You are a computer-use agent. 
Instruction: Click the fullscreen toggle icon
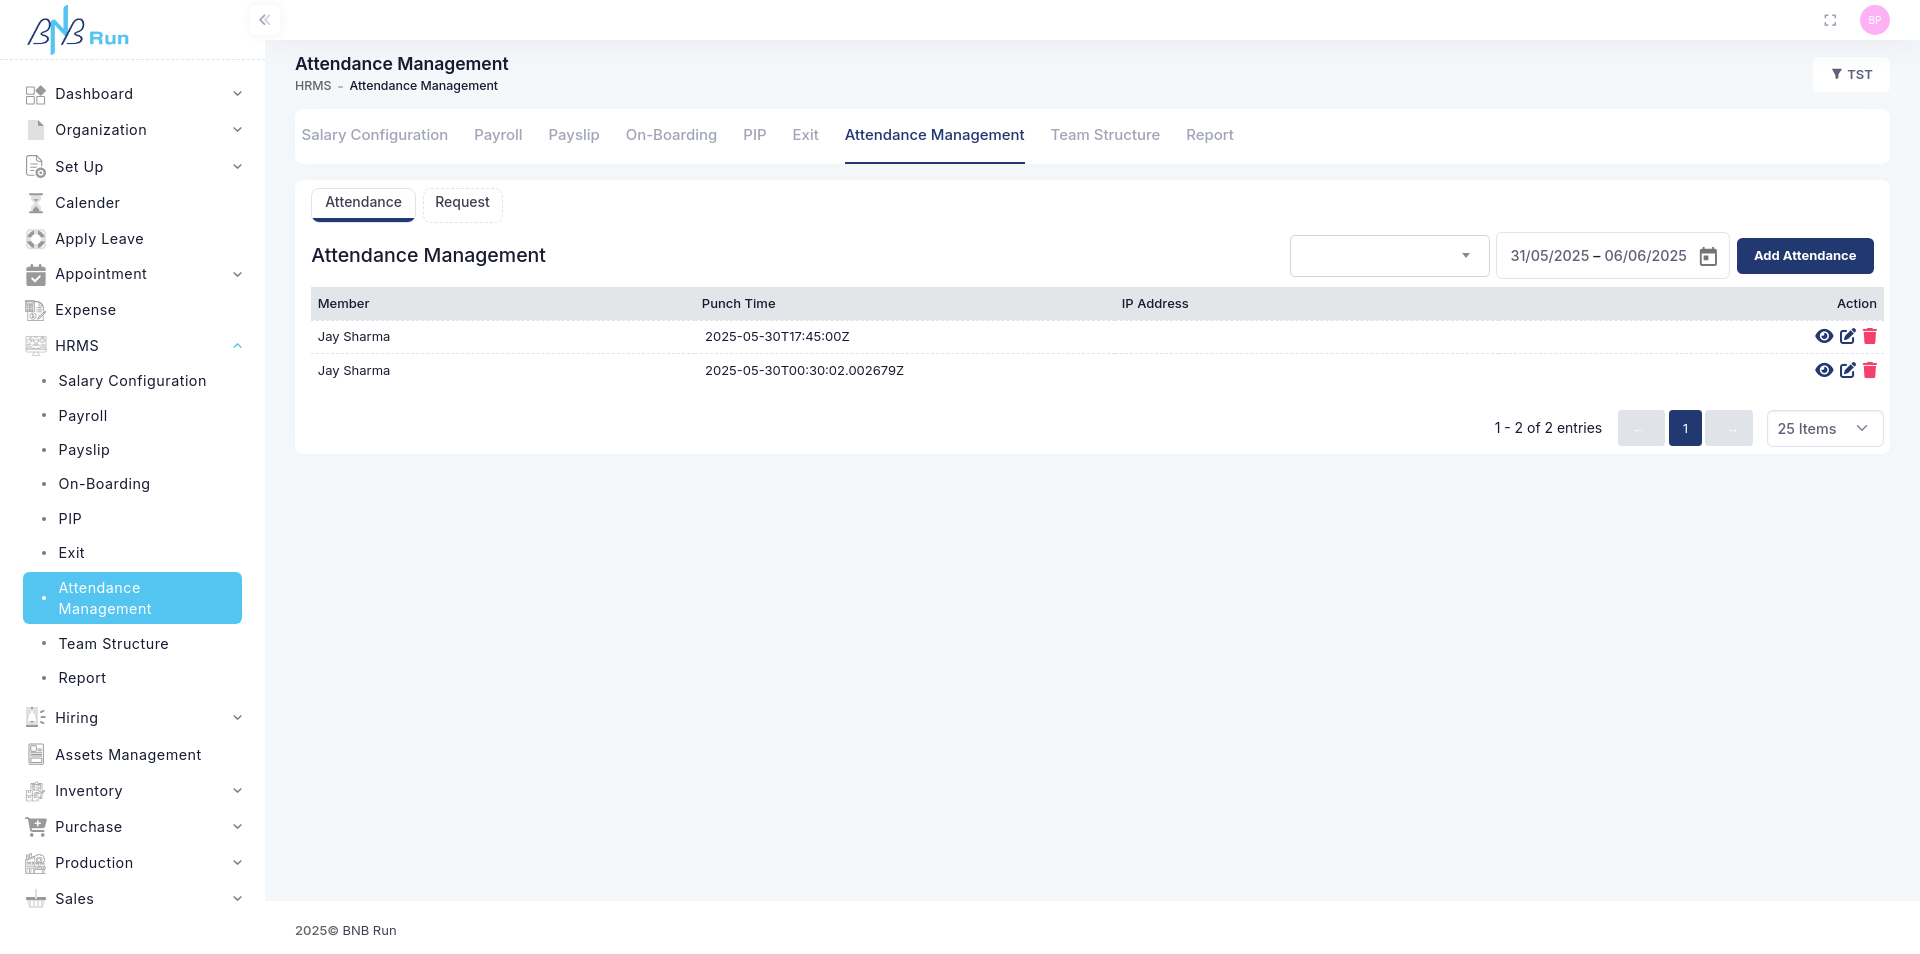pos(1830,20)
